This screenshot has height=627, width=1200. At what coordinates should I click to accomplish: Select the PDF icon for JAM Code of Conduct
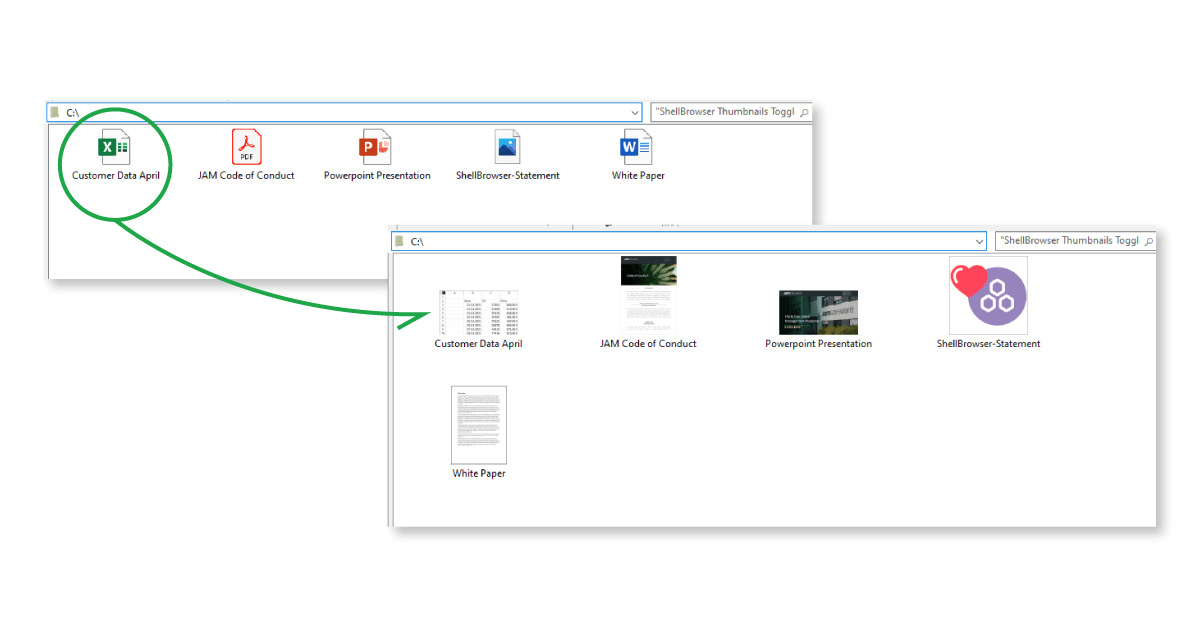pyautogui.click(x=246, y=148)
